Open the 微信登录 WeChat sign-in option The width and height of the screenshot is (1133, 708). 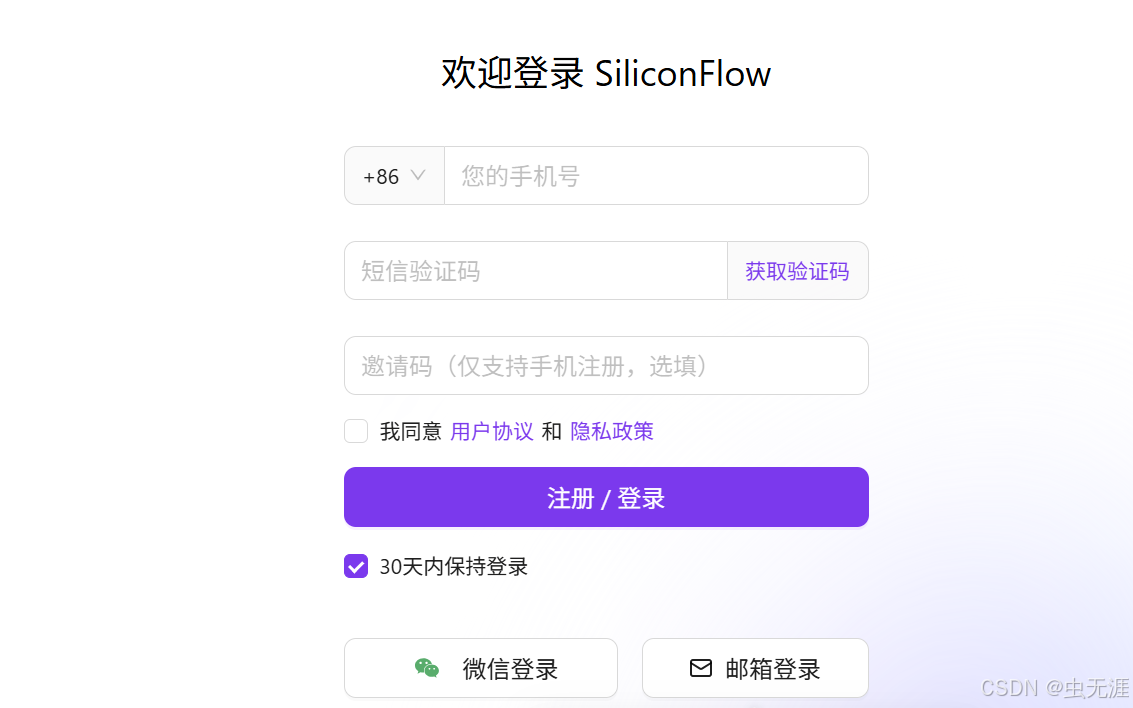(x=480, y=668)
